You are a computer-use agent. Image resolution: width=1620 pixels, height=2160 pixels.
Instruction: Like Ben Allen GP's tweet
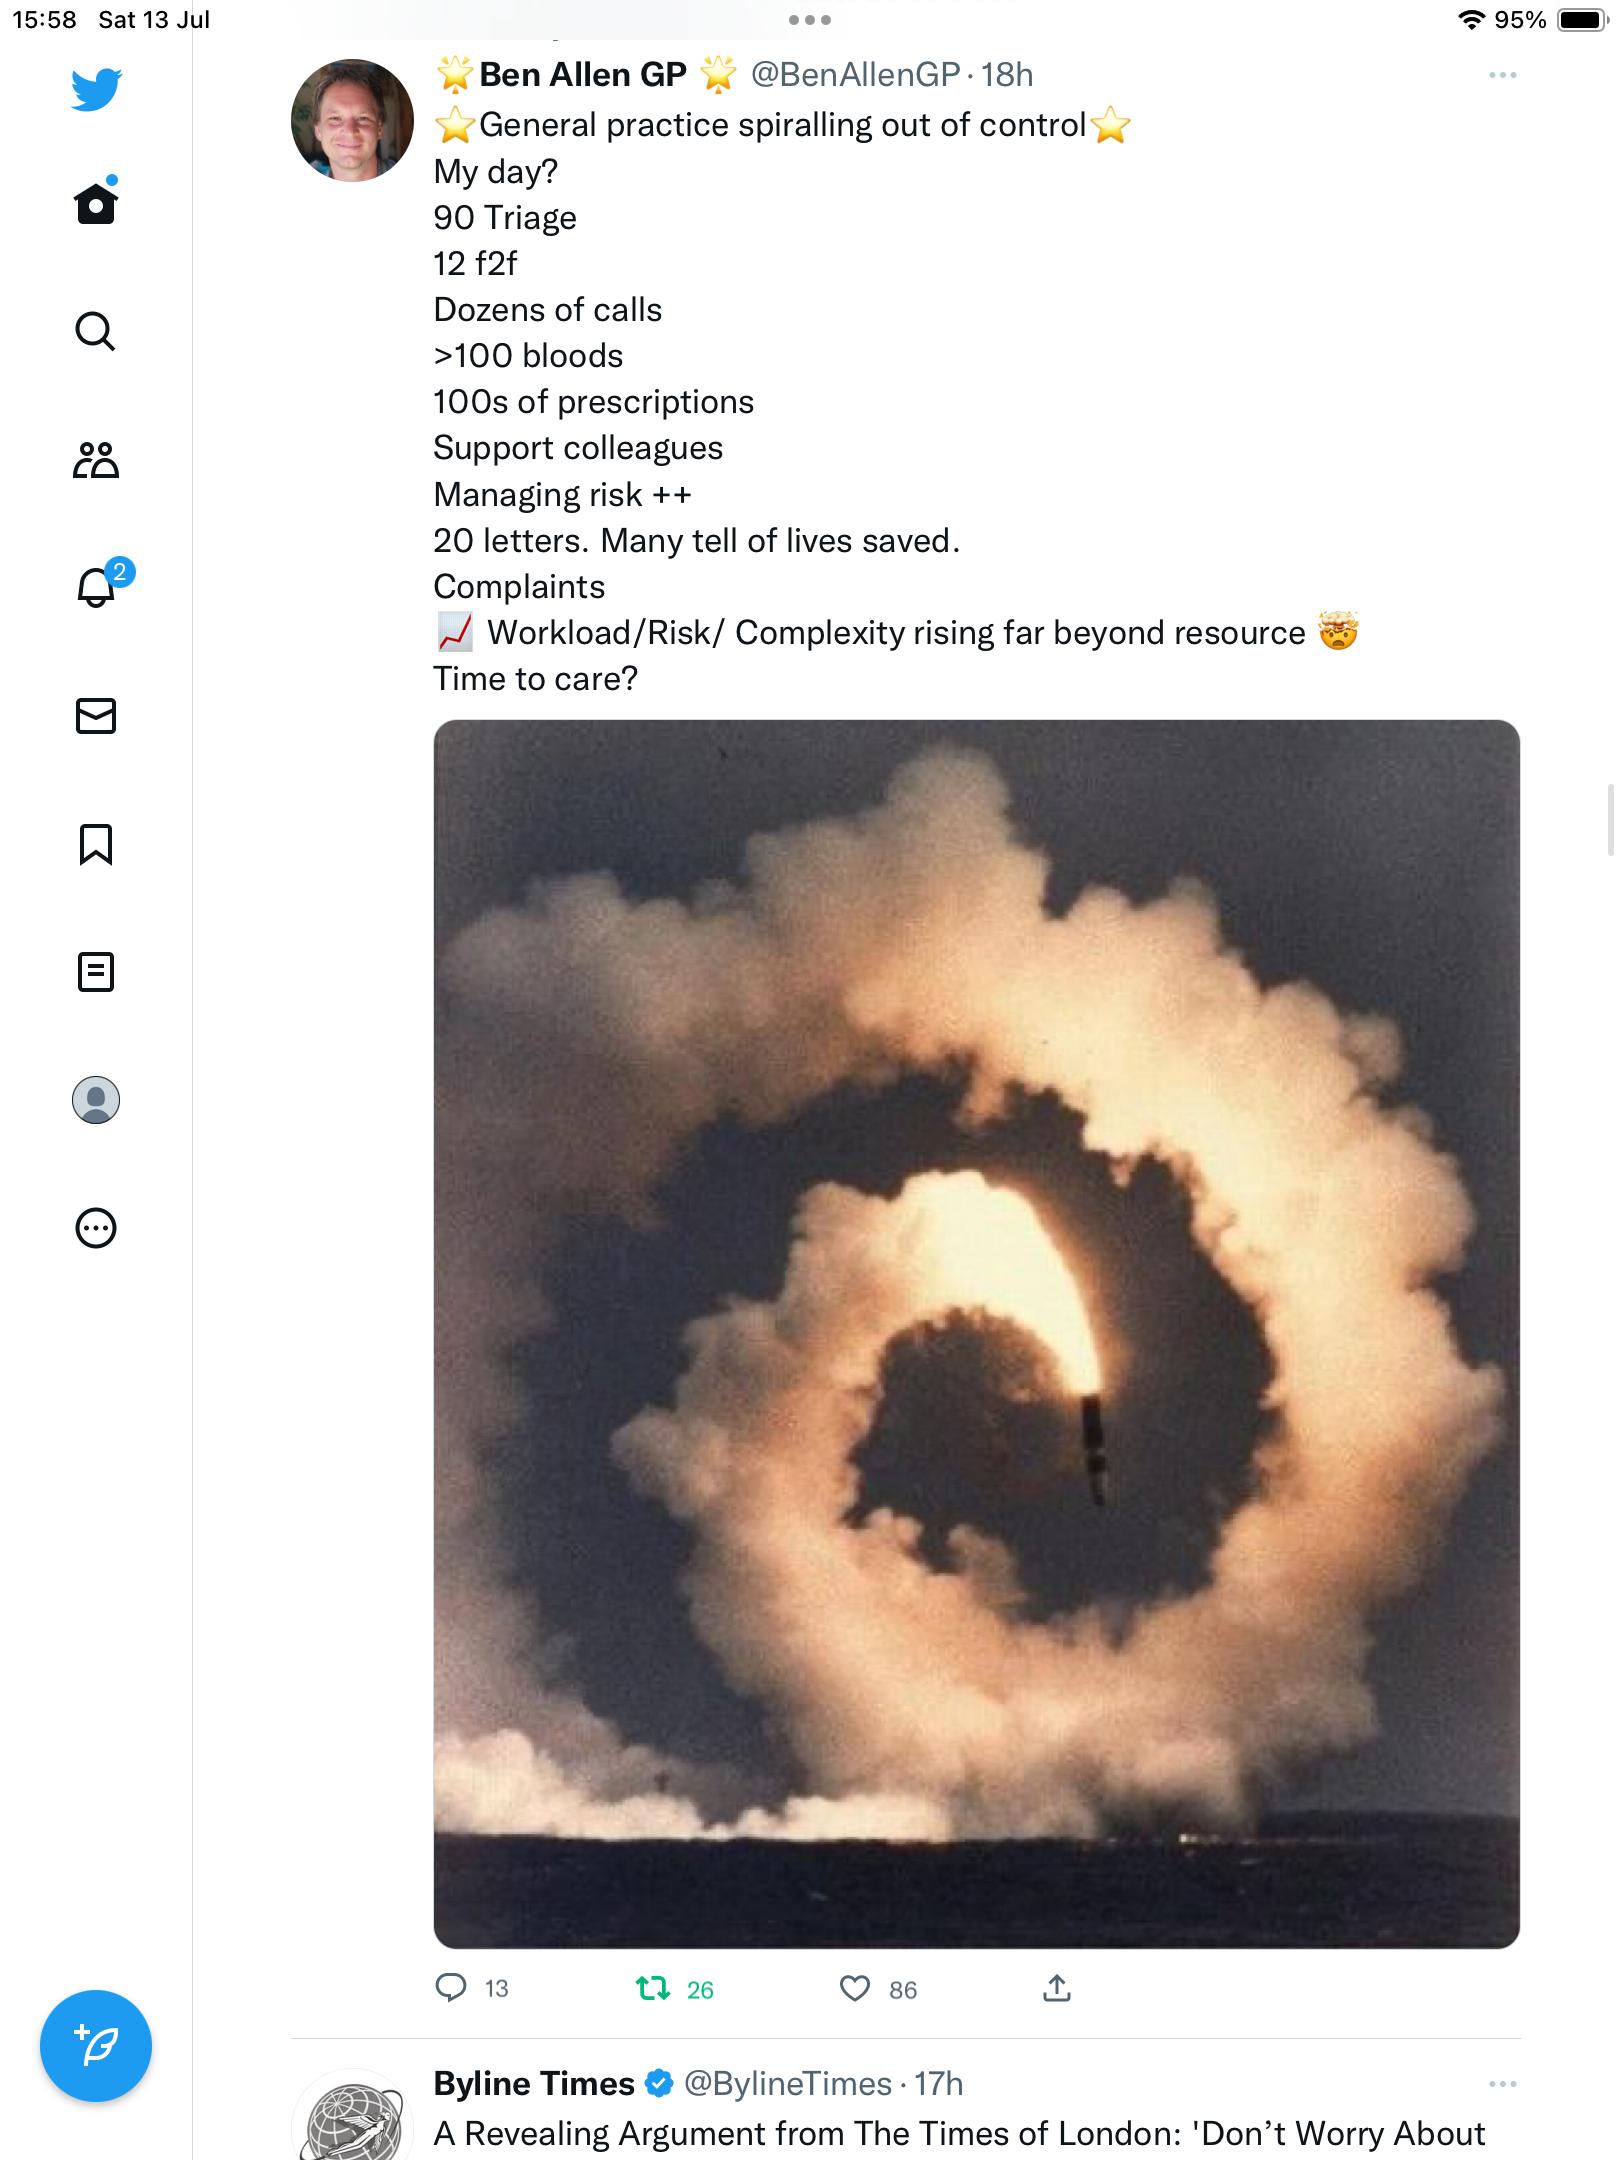855,1988
